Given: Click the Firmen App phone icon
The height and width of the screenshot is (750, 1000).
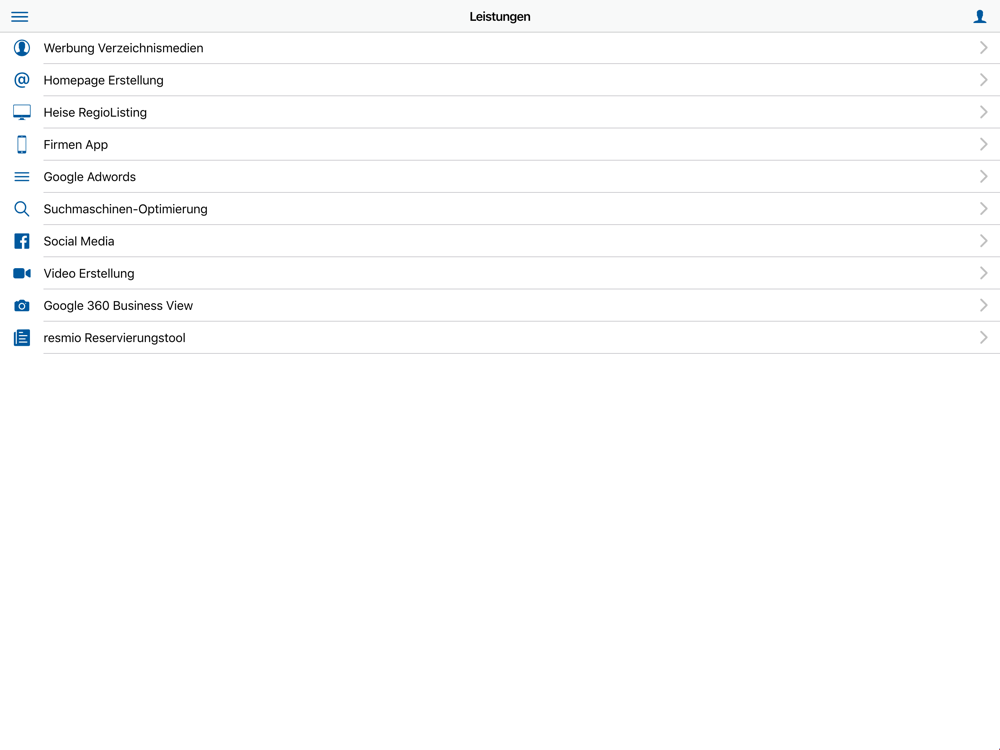Looking at the screenshot, I should [x=22, y=144].
